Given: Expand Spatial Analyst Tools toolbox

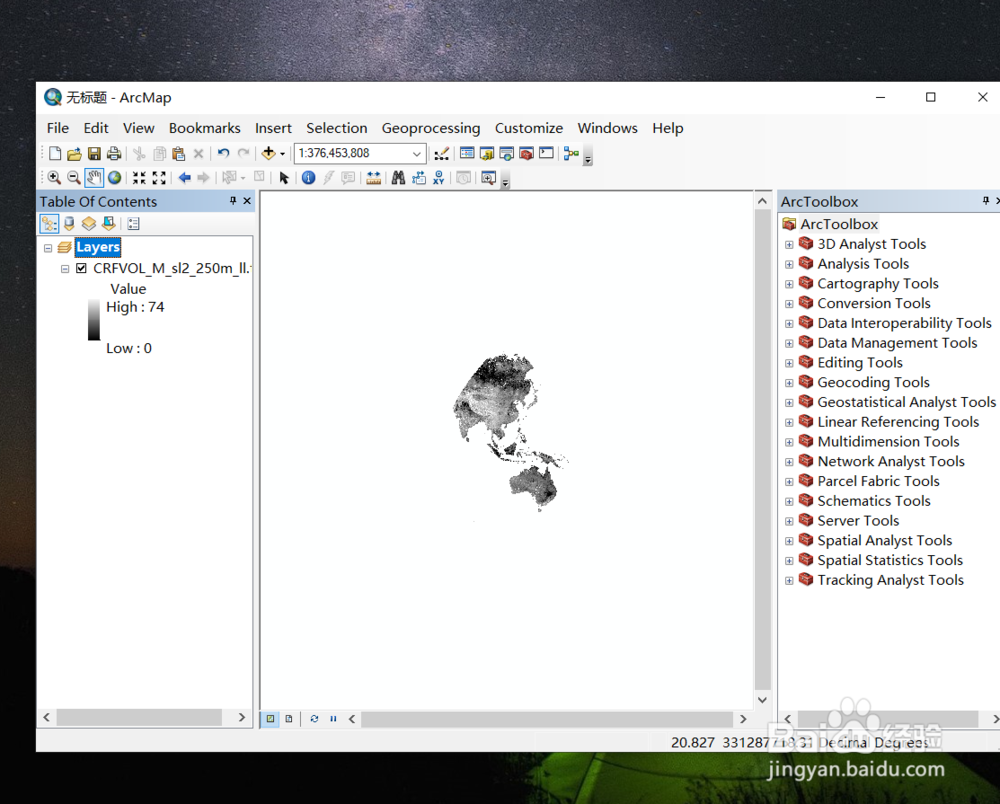Looking at the screenshot, I should click(x=789, y=541).
